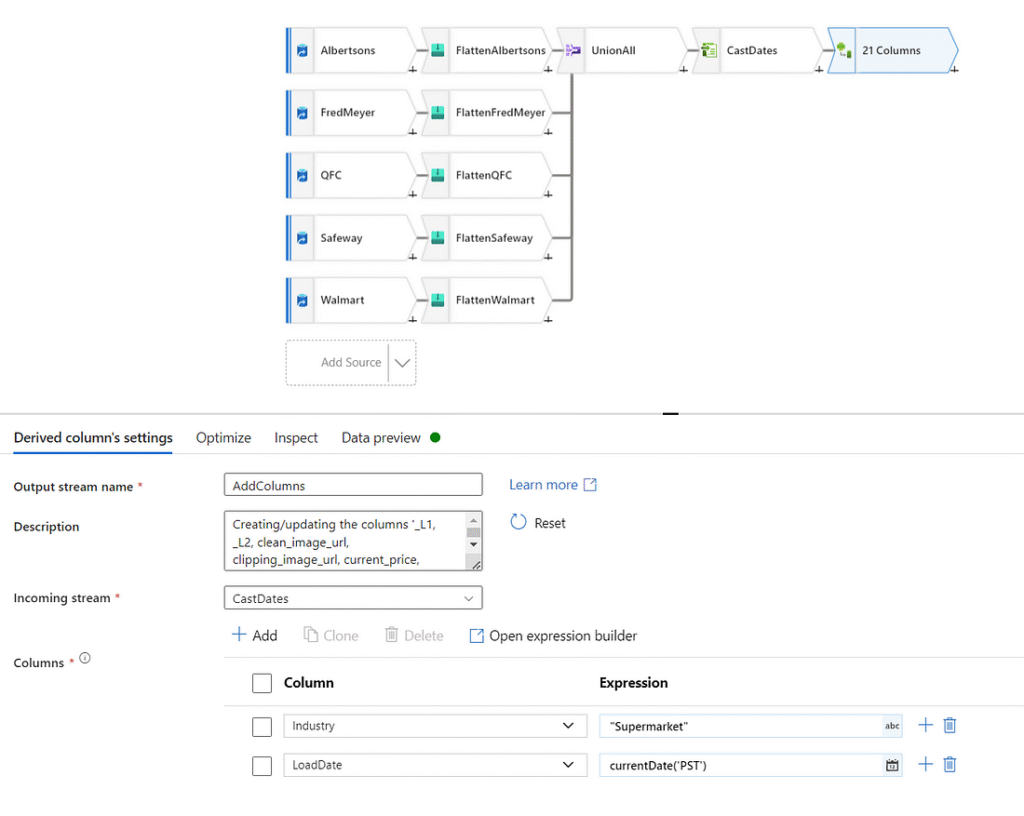This screenshot has width=1024, height=816.
Task: Delete the Industry column row
Action: [x=950, y=725]
